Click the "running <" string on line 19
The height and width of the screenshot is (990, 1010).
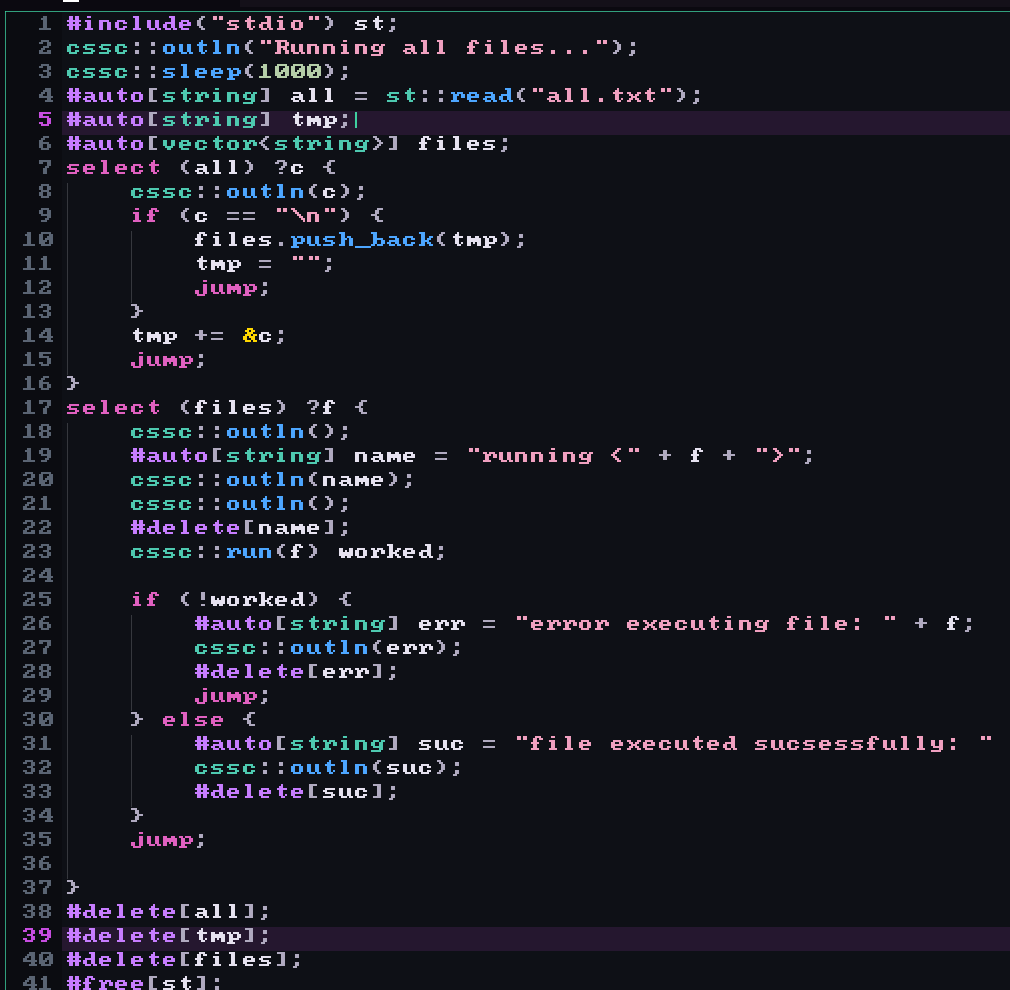coord(553,455)
